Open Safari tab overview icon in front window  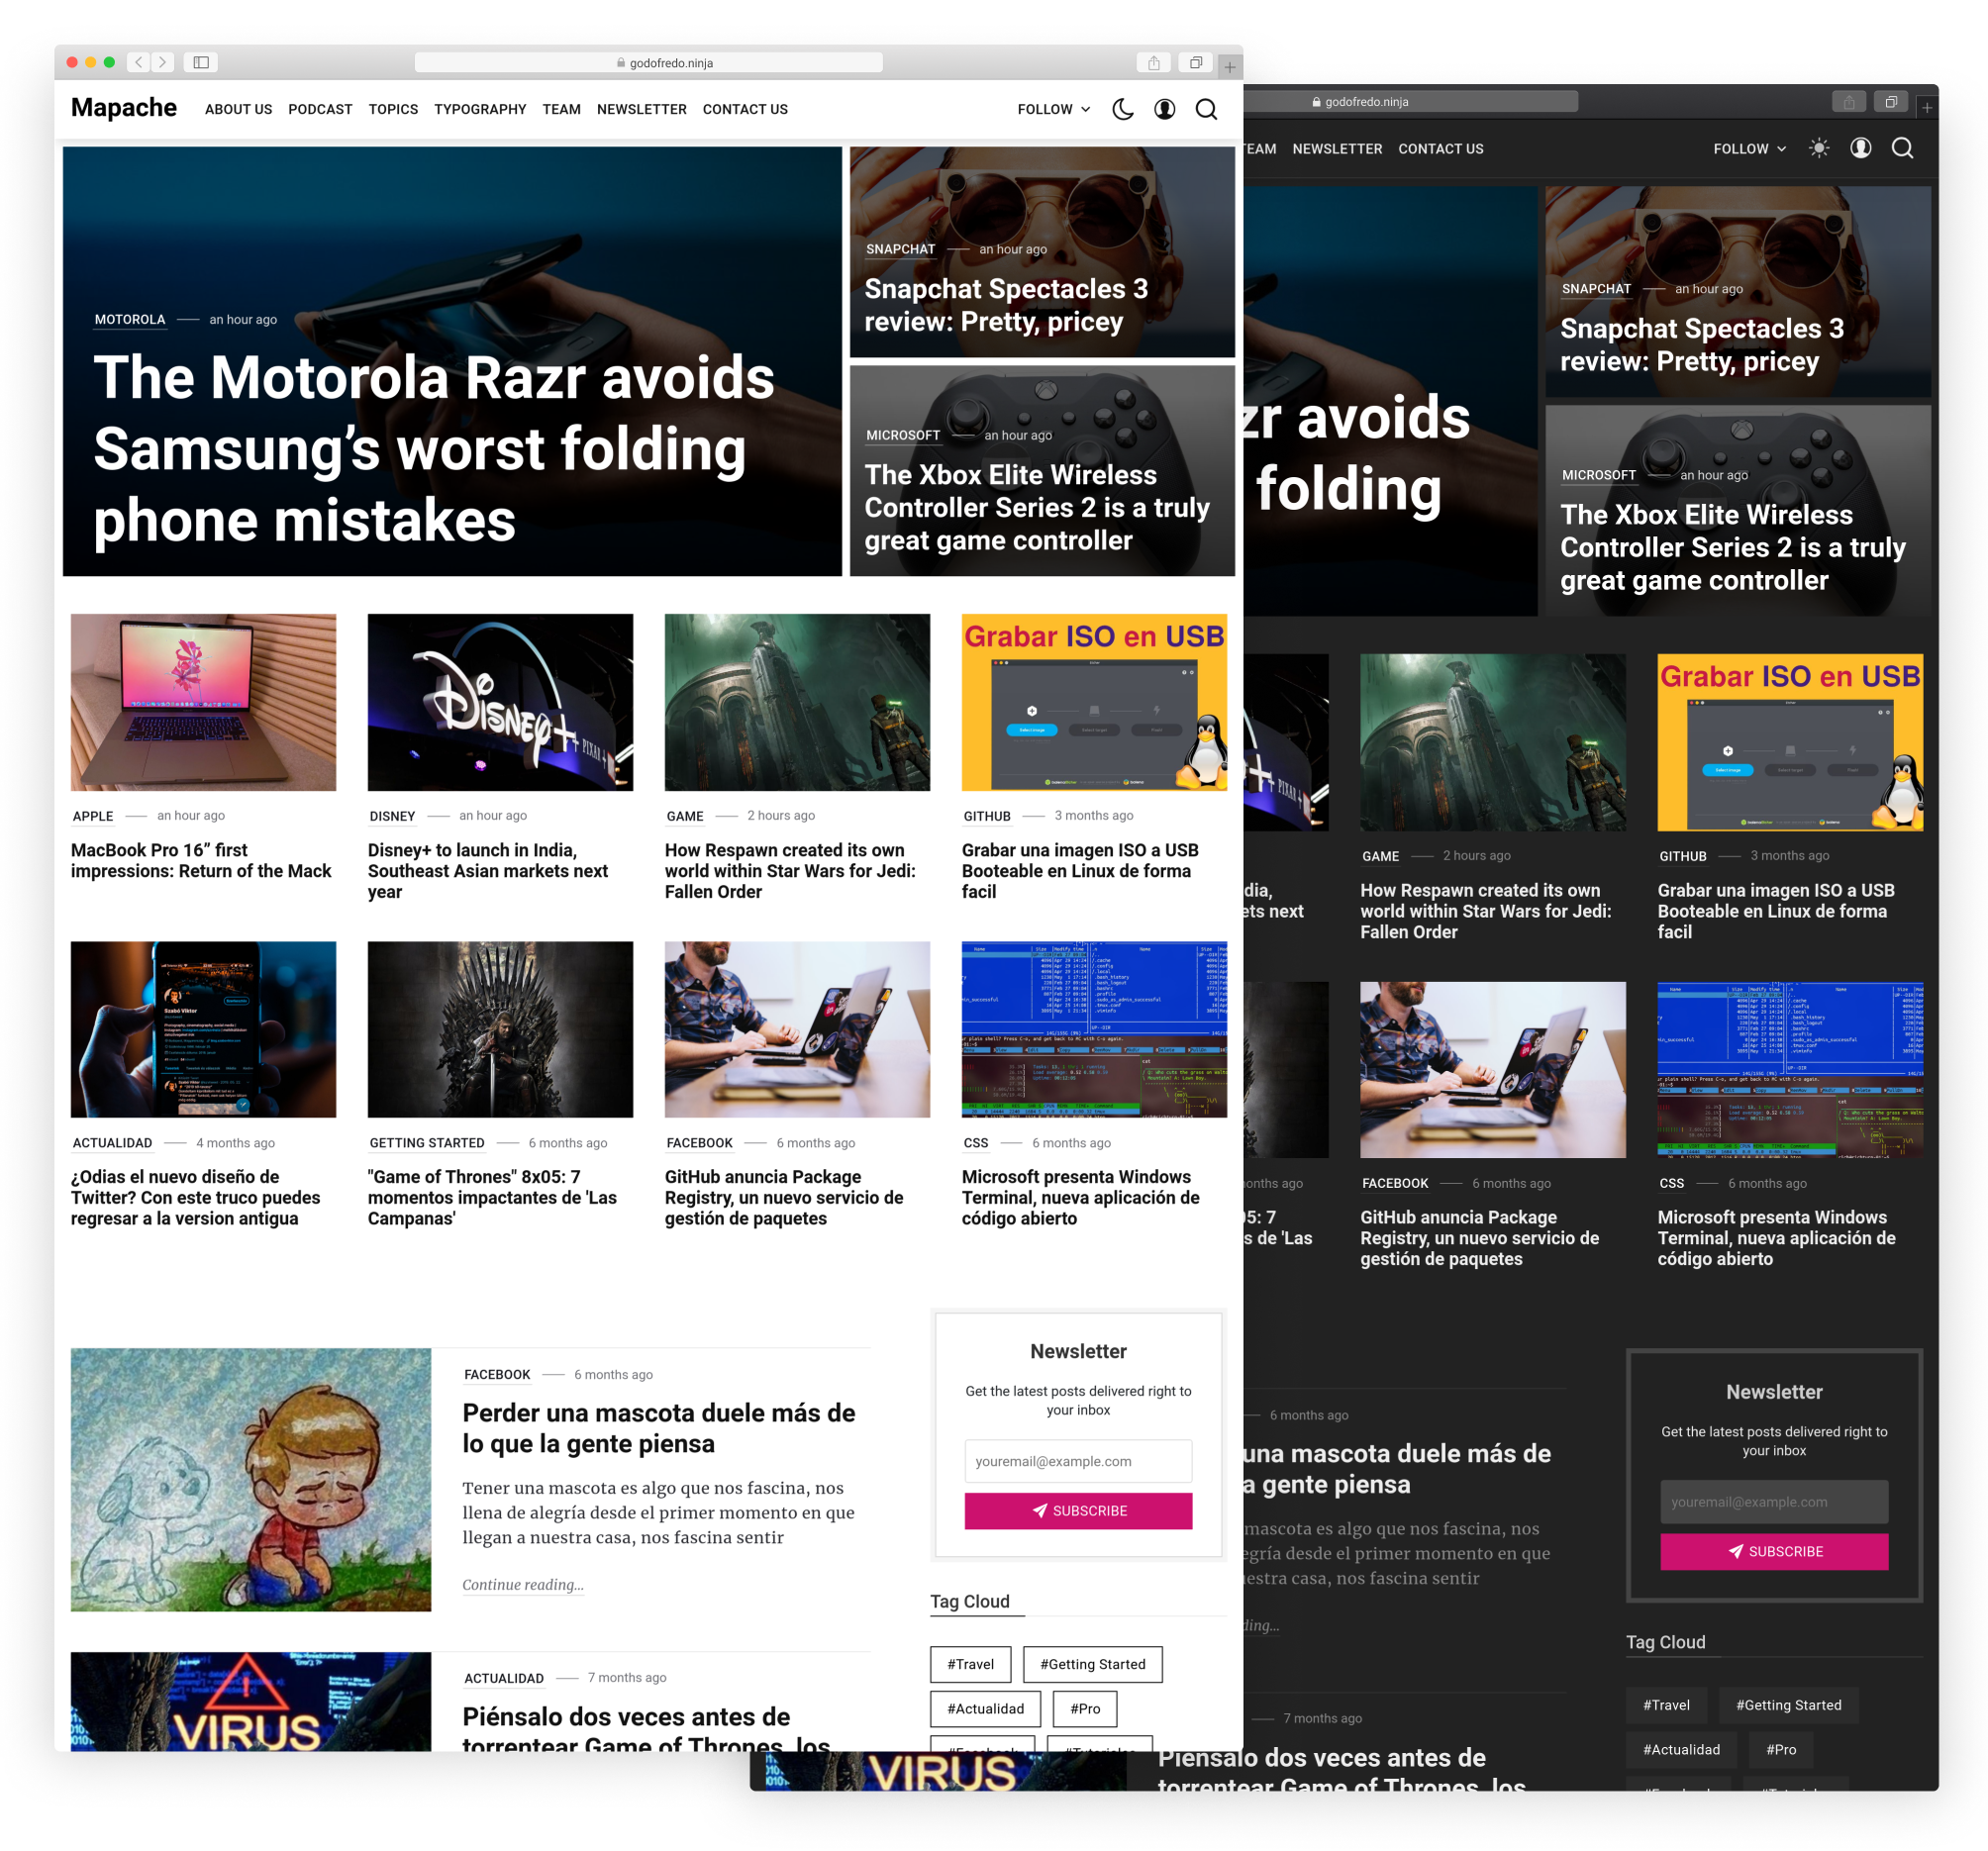(1195, 62)
